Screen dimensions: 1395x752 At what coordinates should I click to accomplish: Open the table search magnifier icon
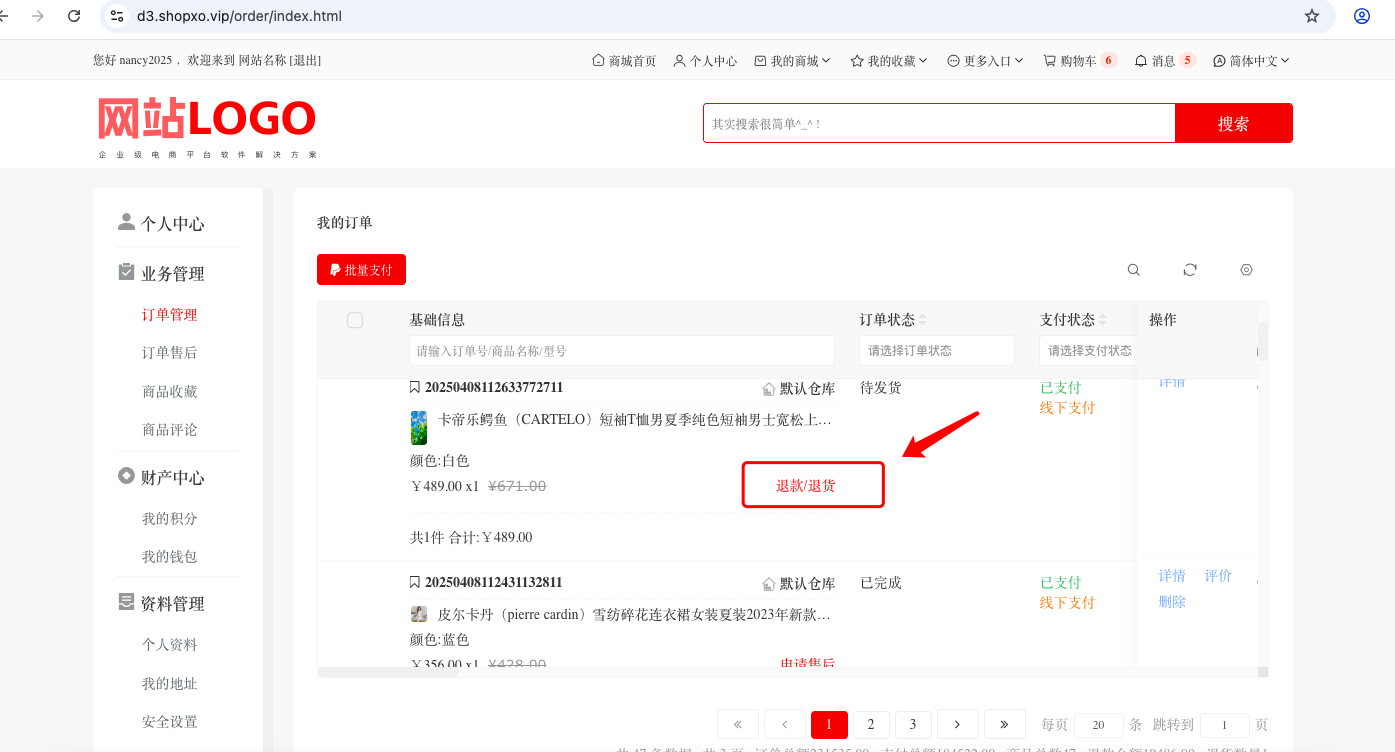1134,270
